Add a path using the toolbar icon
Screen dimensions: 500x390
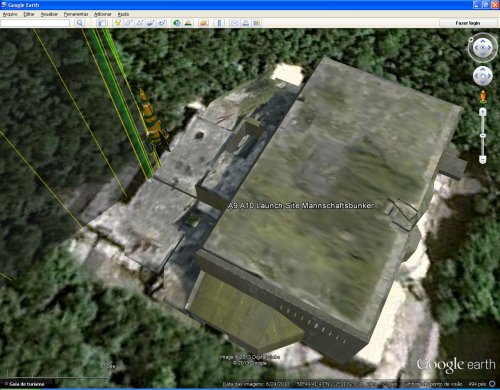tap(139, 23)
